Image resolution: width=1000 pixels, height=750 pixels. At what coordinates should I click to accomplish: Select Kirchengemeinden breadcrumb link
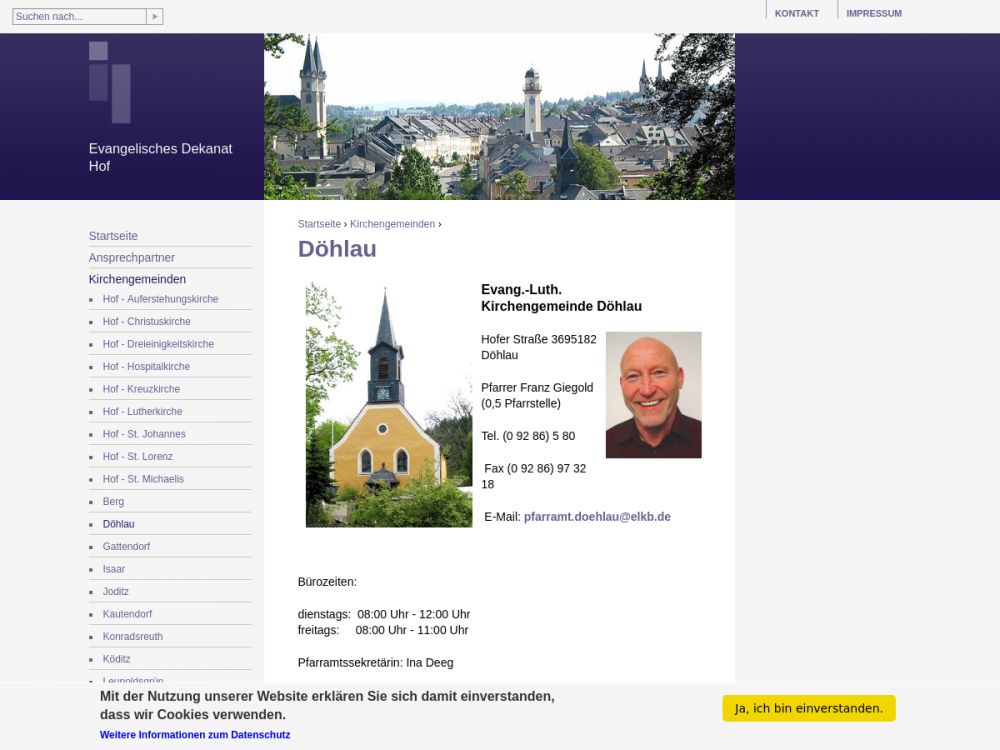point(392,224)
